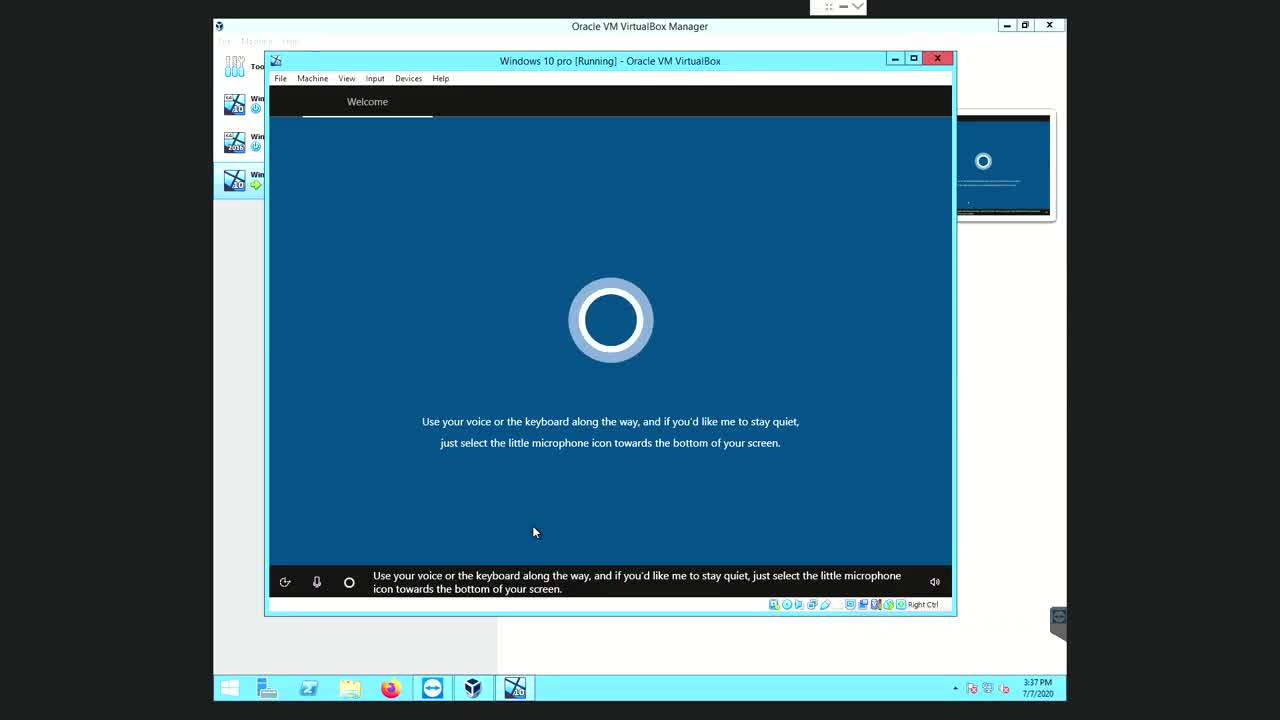Image resolution: width=1280 pixels, height=720 pixels.
Task: Open the TeamViewer side panel tab at right edge
Action: coord(1058,621)
